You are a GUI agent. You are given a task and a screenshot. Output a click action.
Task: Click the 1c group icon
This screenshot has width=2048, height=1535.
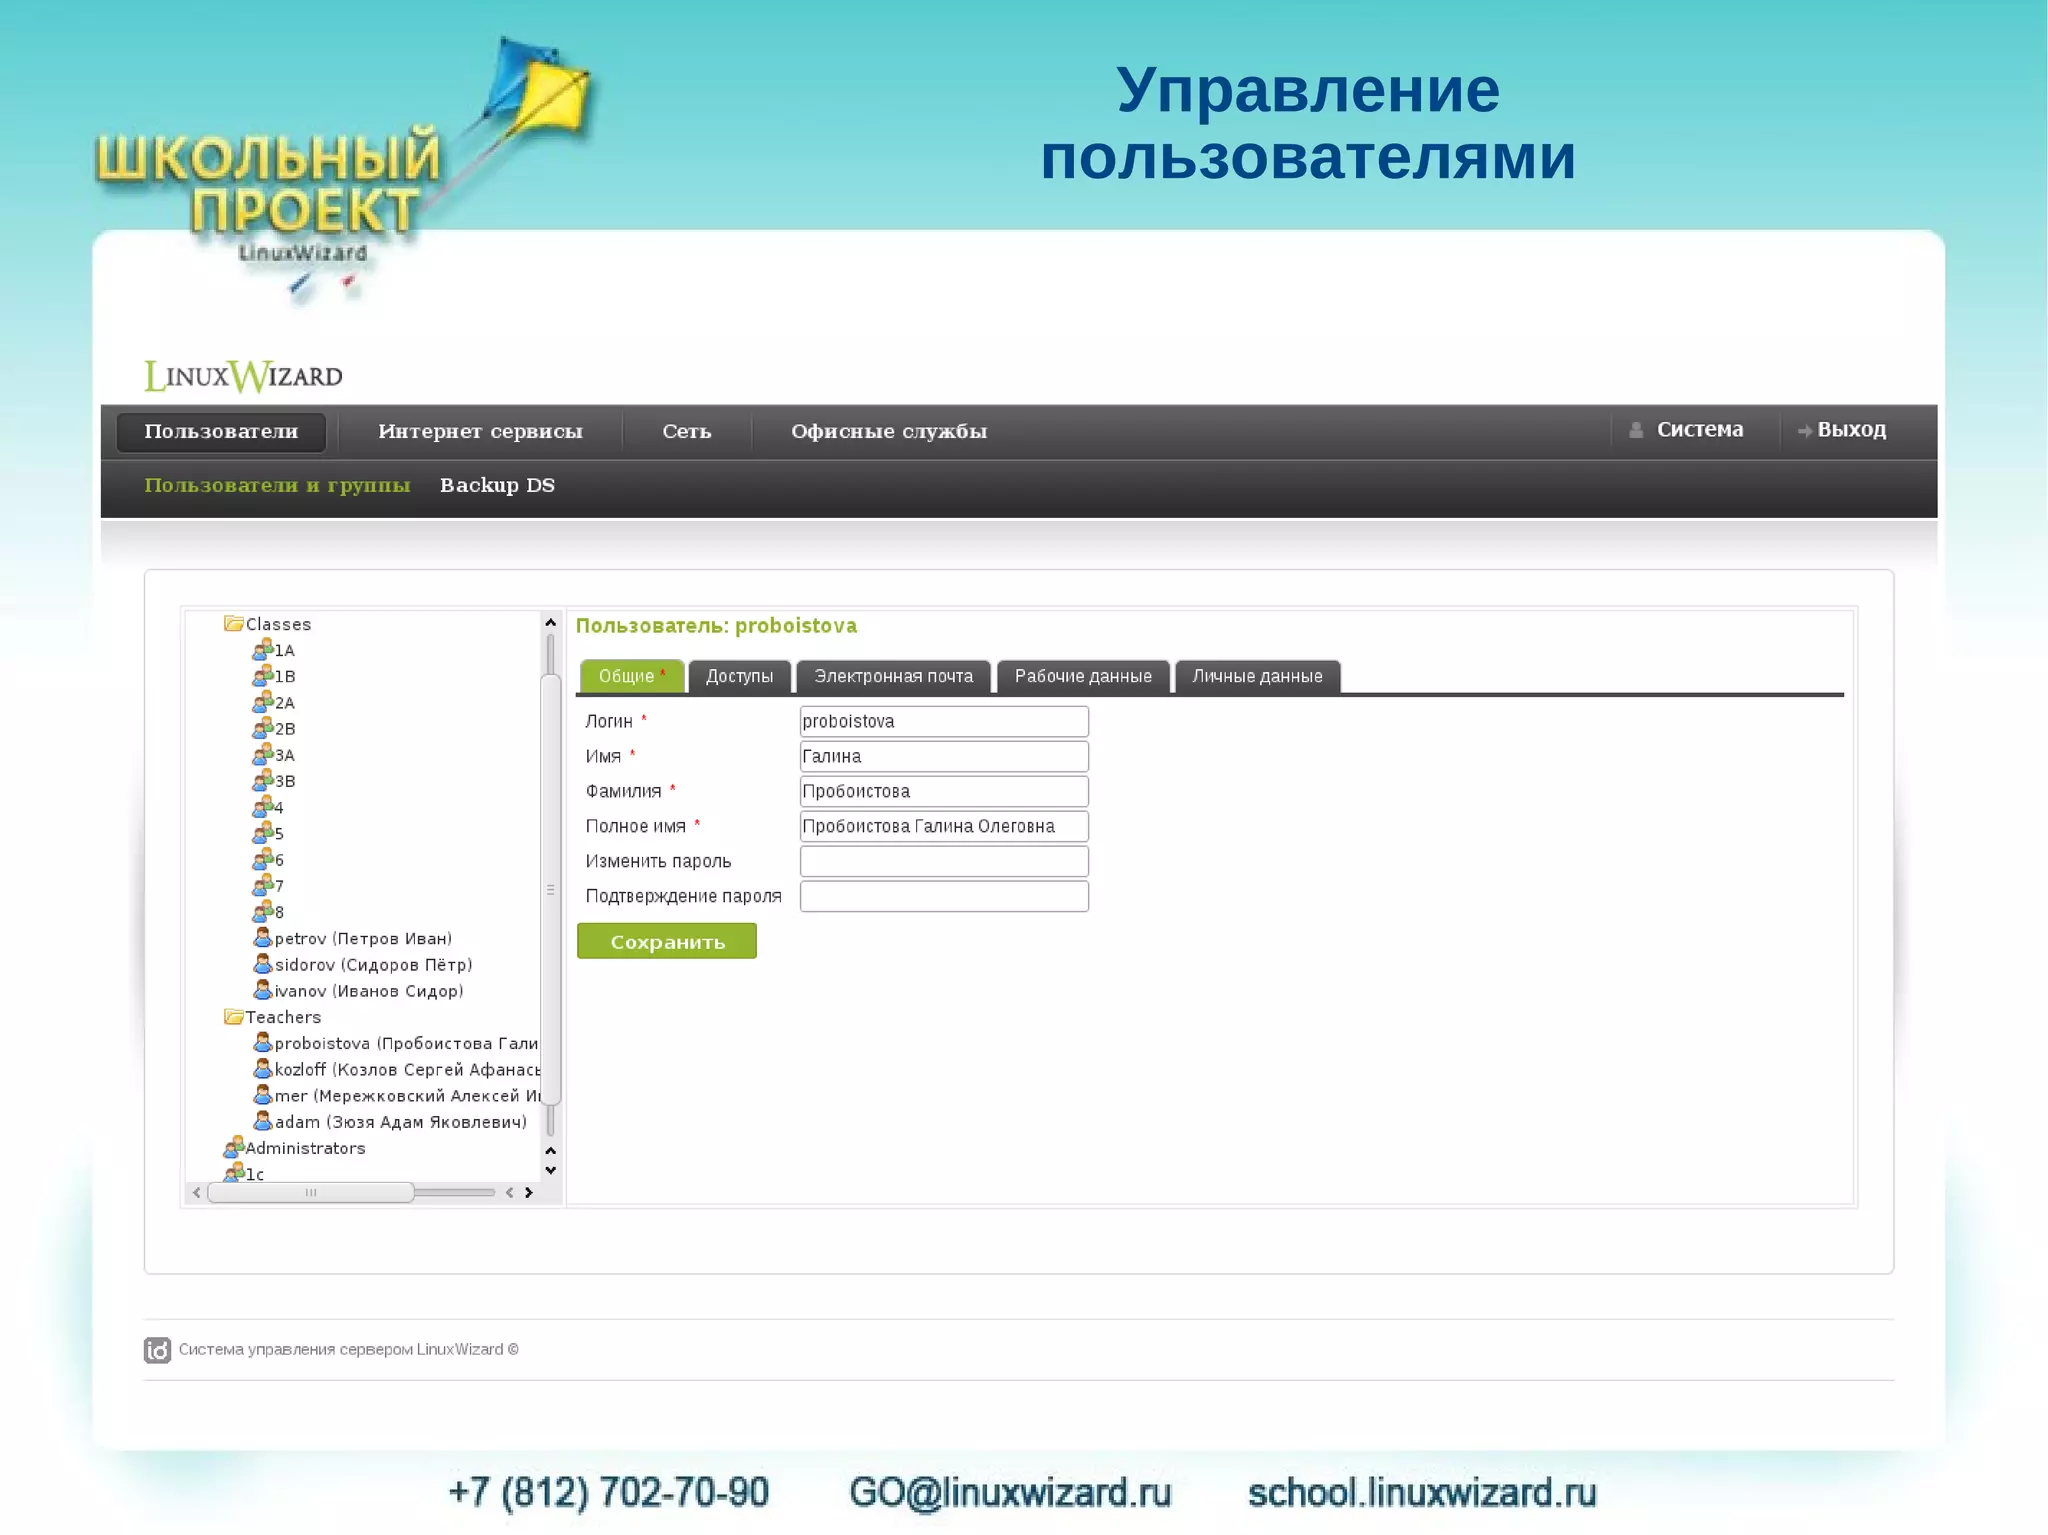234,1172
